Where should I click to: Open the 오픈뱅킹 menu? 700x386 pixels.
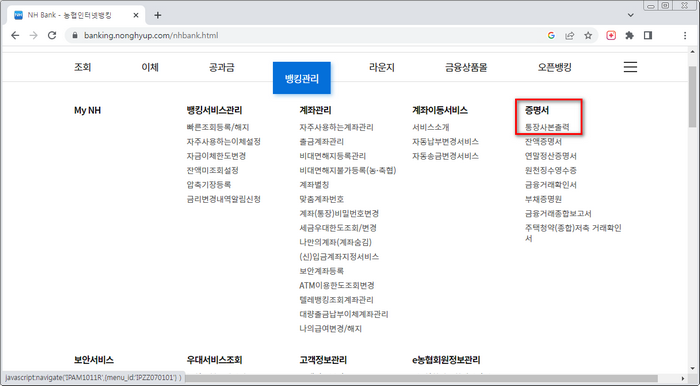[x=554, y=68]
